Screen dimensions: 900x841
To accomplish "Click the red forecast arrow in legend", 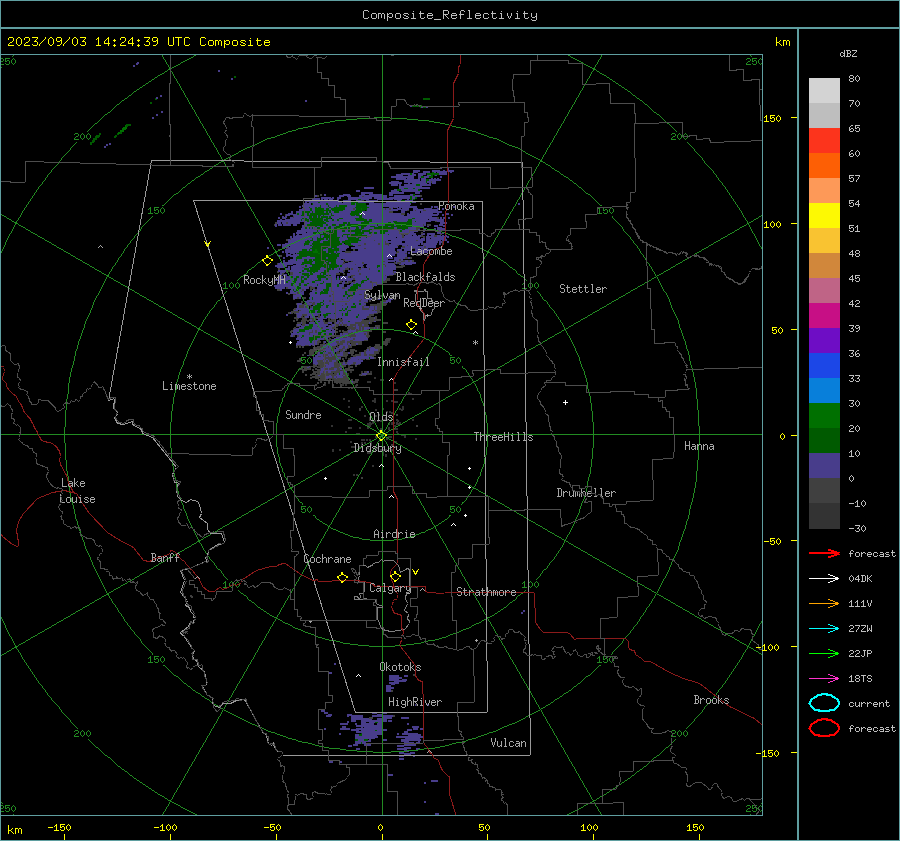I will (824, 553).
